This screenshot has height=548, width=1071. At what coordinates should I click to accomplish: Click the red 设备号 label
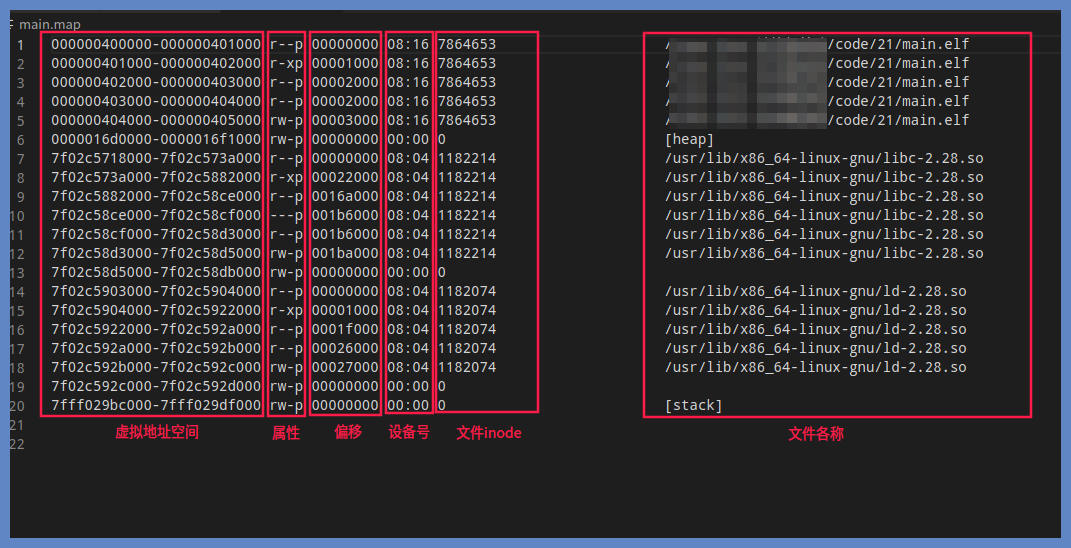pos(409,433)
